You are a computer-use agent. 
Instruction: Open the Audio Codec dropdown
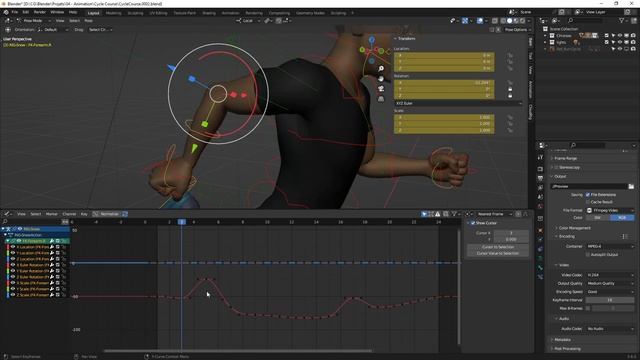pos(610,329)
